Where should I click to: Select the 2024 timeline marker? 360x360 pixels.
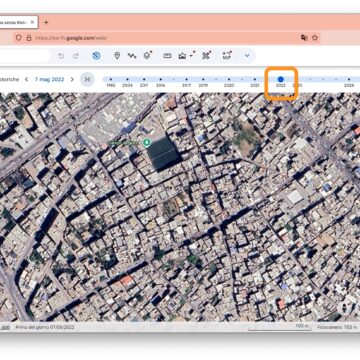point(349,79)
